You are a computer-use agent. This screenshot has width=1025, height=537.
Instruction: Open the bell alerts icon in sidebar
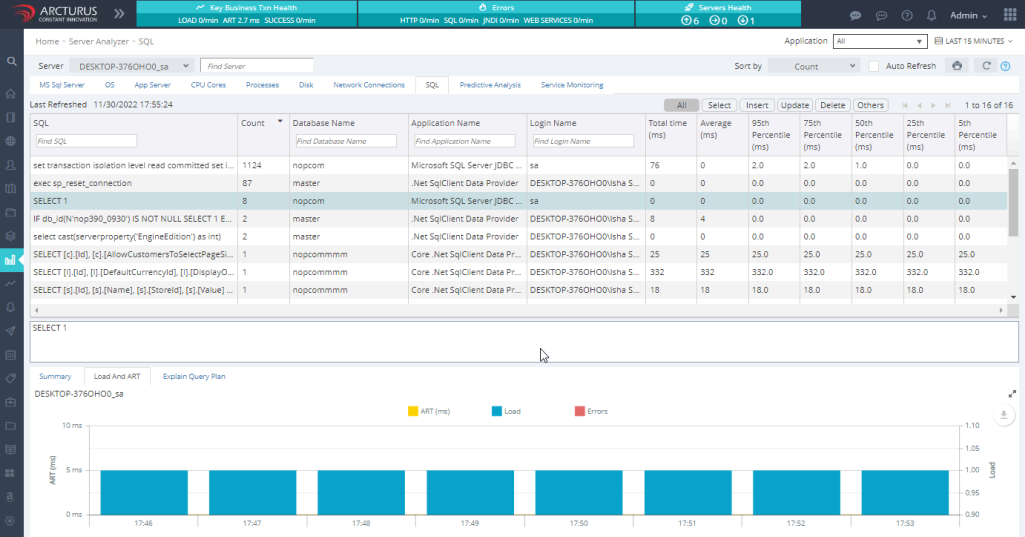click(x=10, y=307)
